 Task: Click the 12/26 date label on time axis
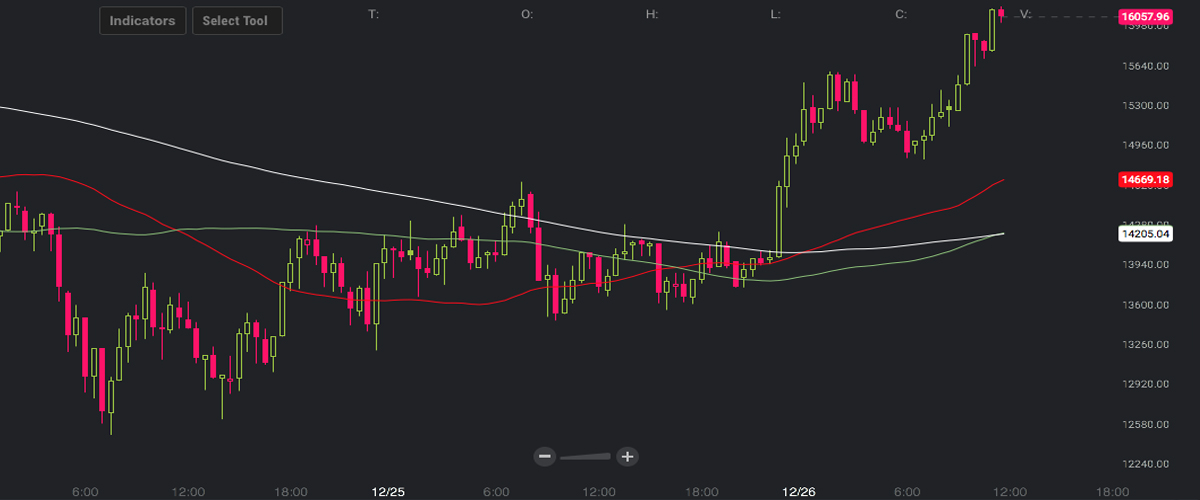799,492
